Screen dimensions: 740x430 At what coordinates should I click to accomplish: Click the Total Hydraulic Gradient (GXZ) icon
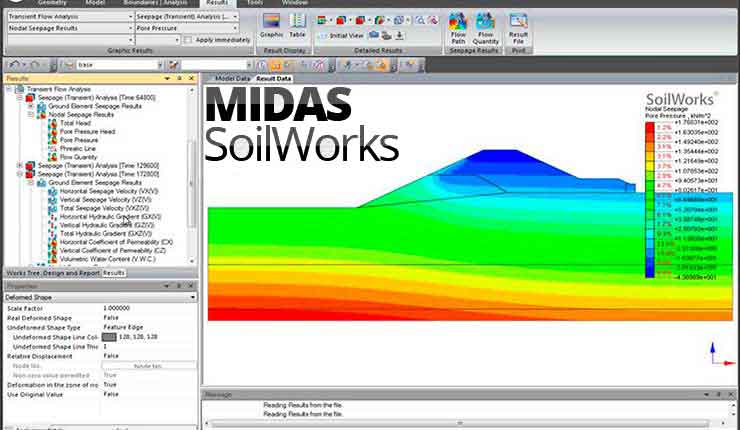pyautogui.click(x=52, y=234)
